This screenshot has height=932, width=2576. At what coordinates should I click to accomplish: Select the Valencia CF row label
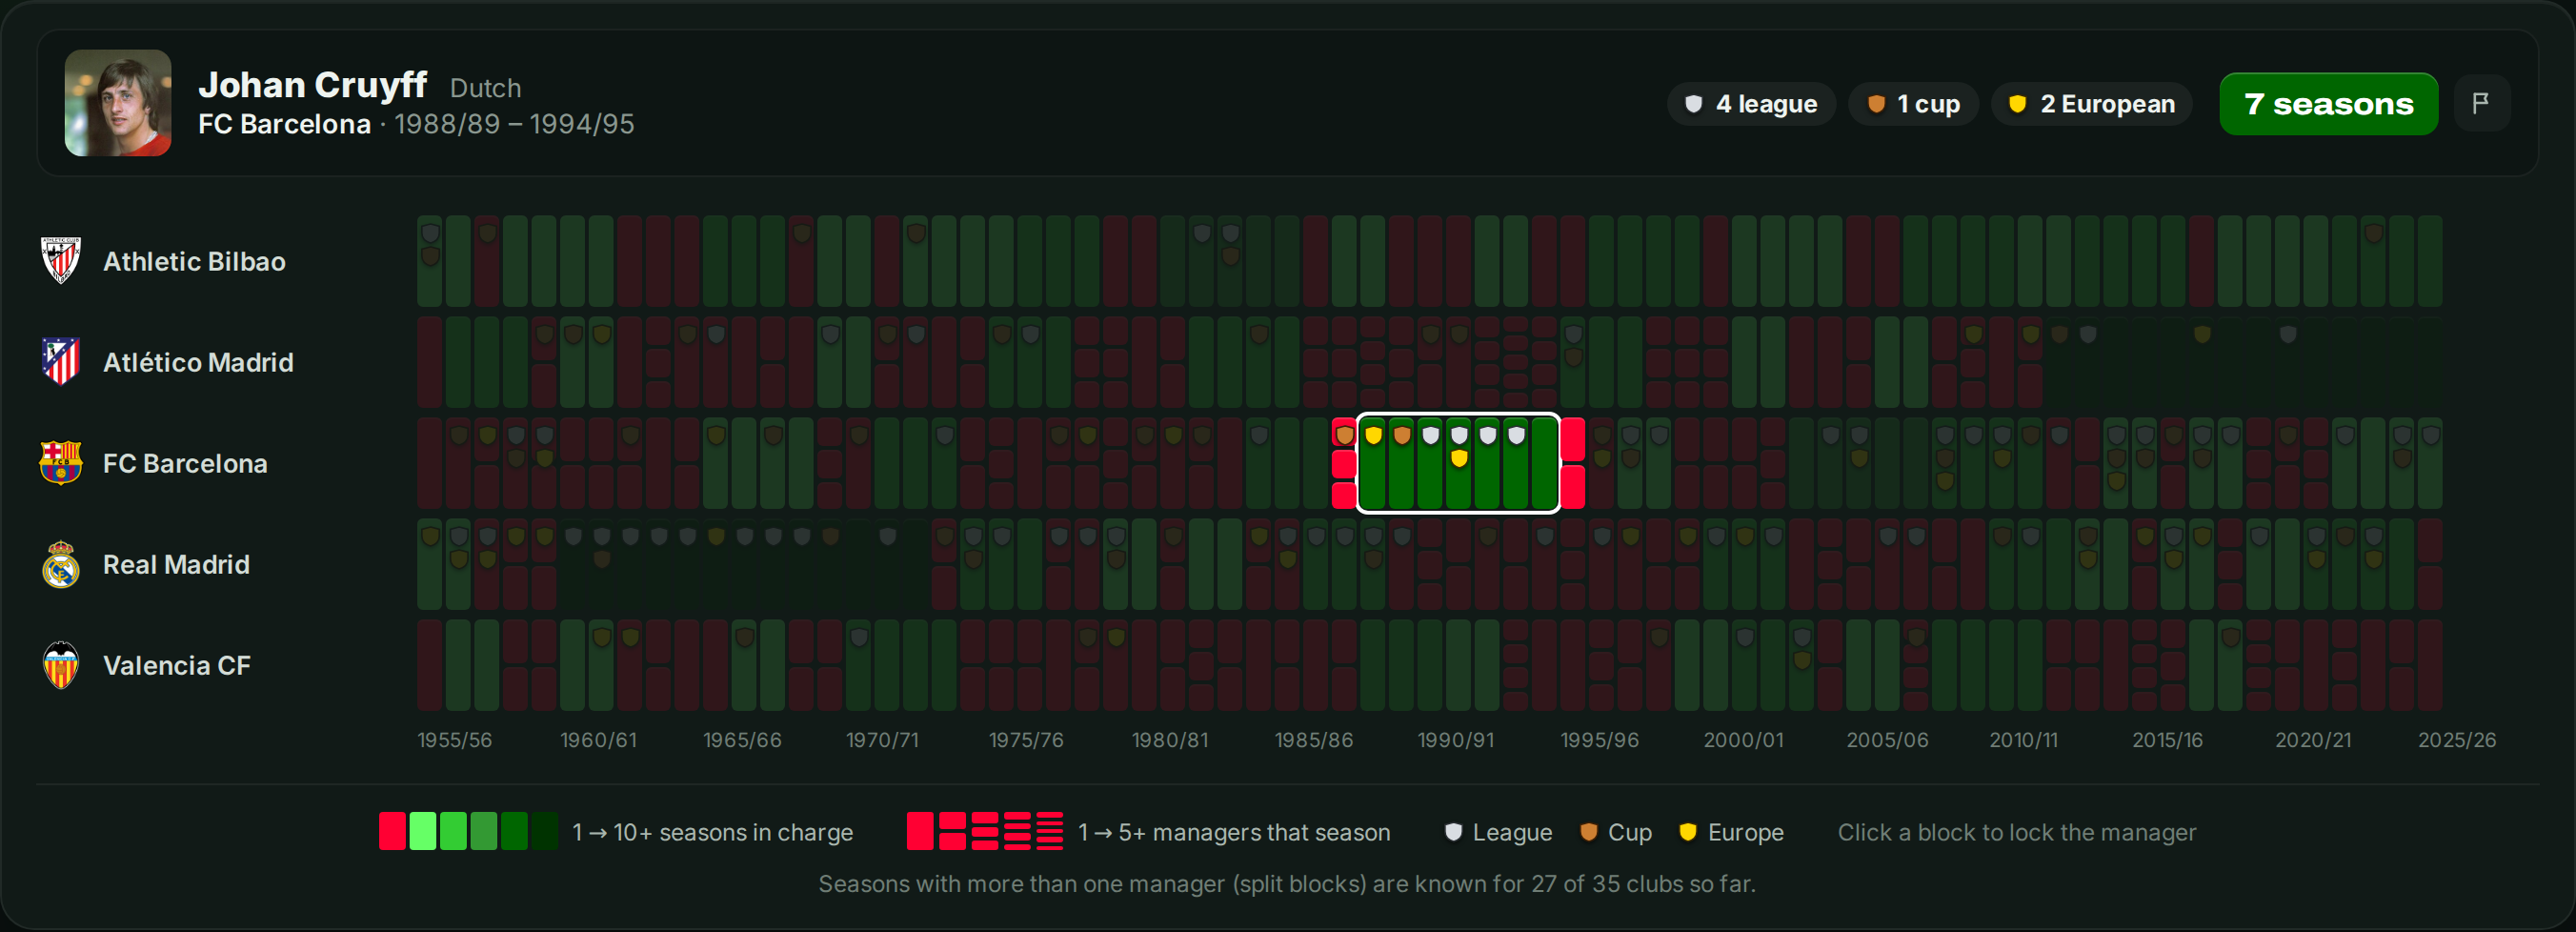point(177,666)
